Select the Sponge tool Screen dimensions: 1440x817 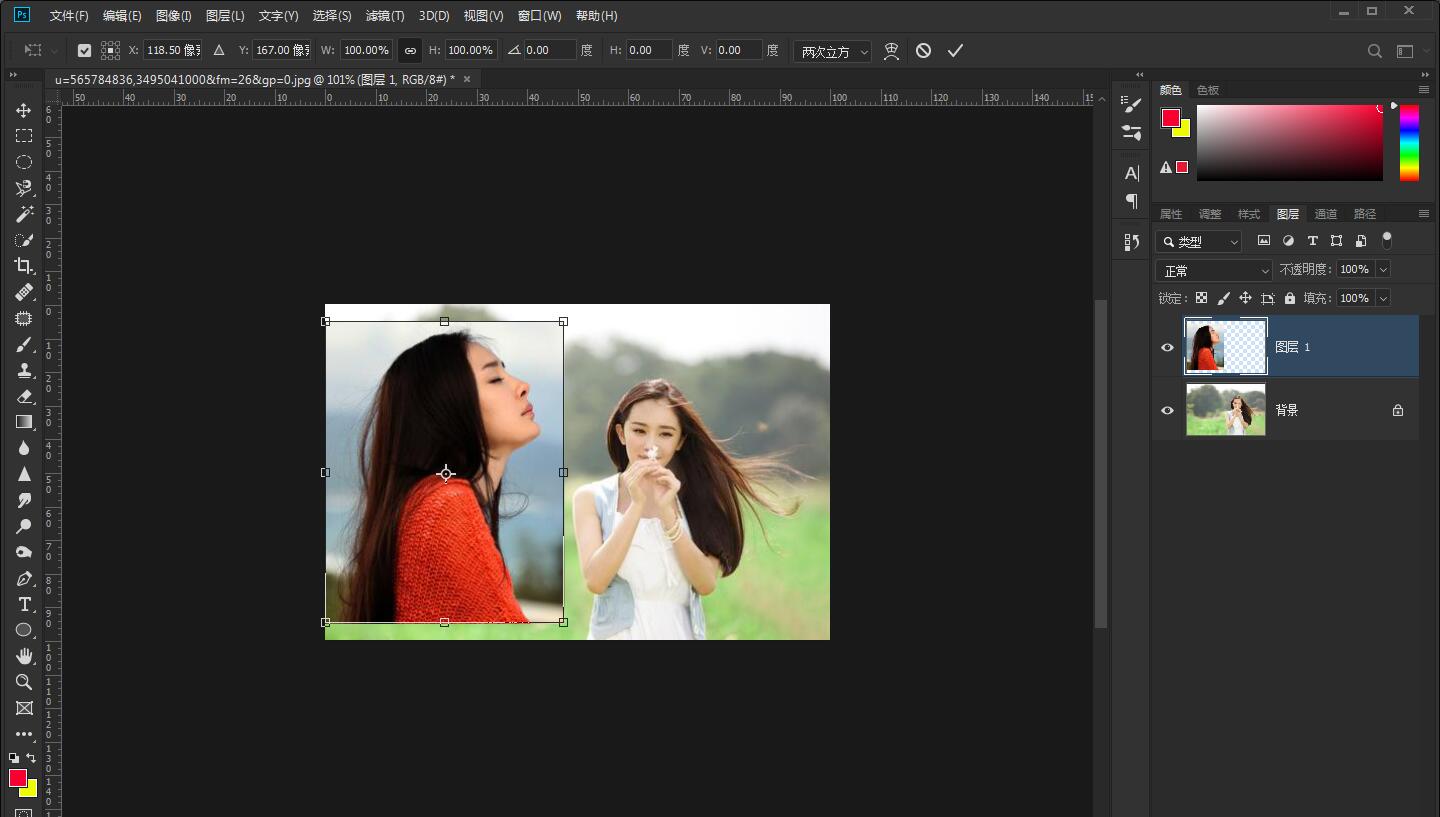24,552
